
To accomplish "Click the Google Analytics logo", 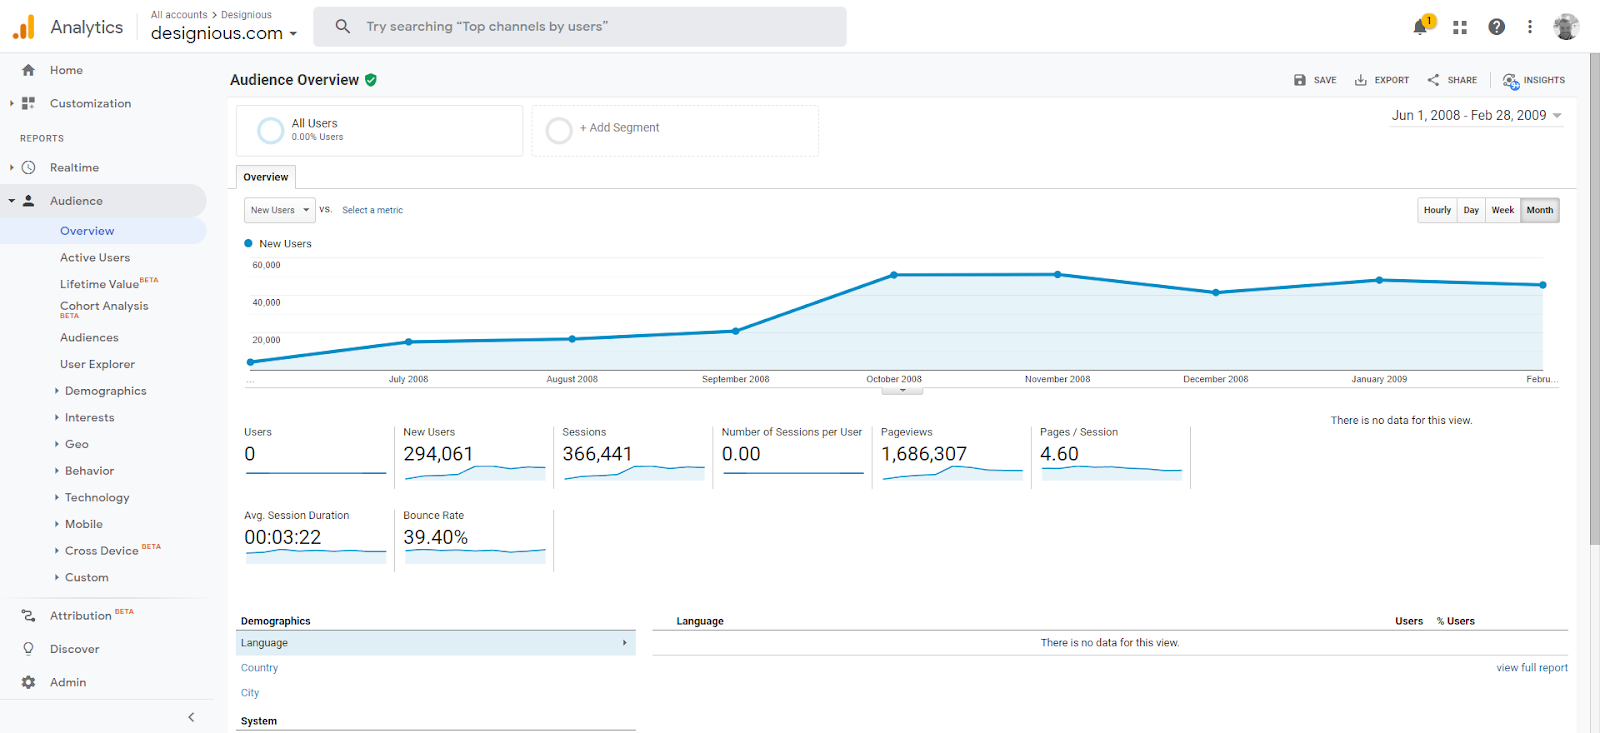I will tap(24, 27).
